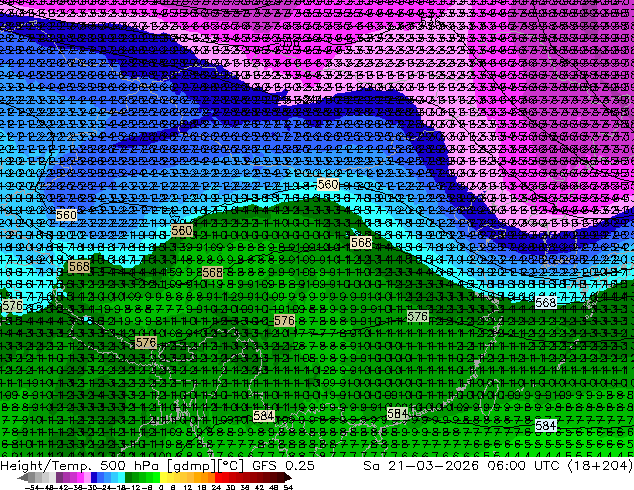Image resolution: width=634 pixels, height=490 pixels.
Task: Click the '-30' legend tick label
Action: pyautogui.click(x=92, y=488)
